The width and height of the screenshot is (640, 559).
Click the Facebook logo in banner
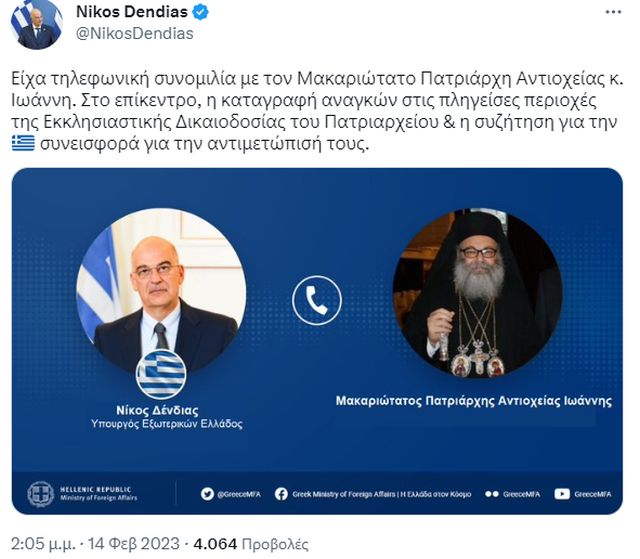pyautogui.click(x=281, y=494)
